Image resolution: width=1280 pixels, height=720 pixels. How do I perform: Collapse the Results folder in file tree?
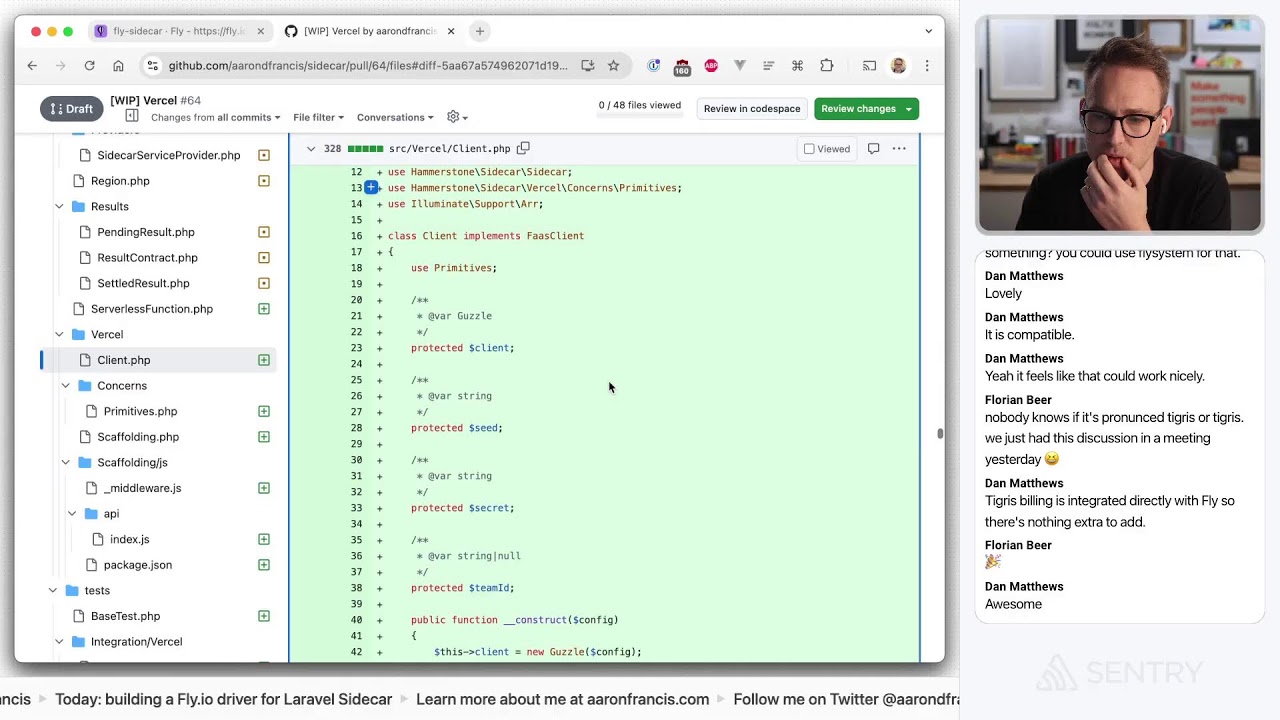tap(59, 206)
